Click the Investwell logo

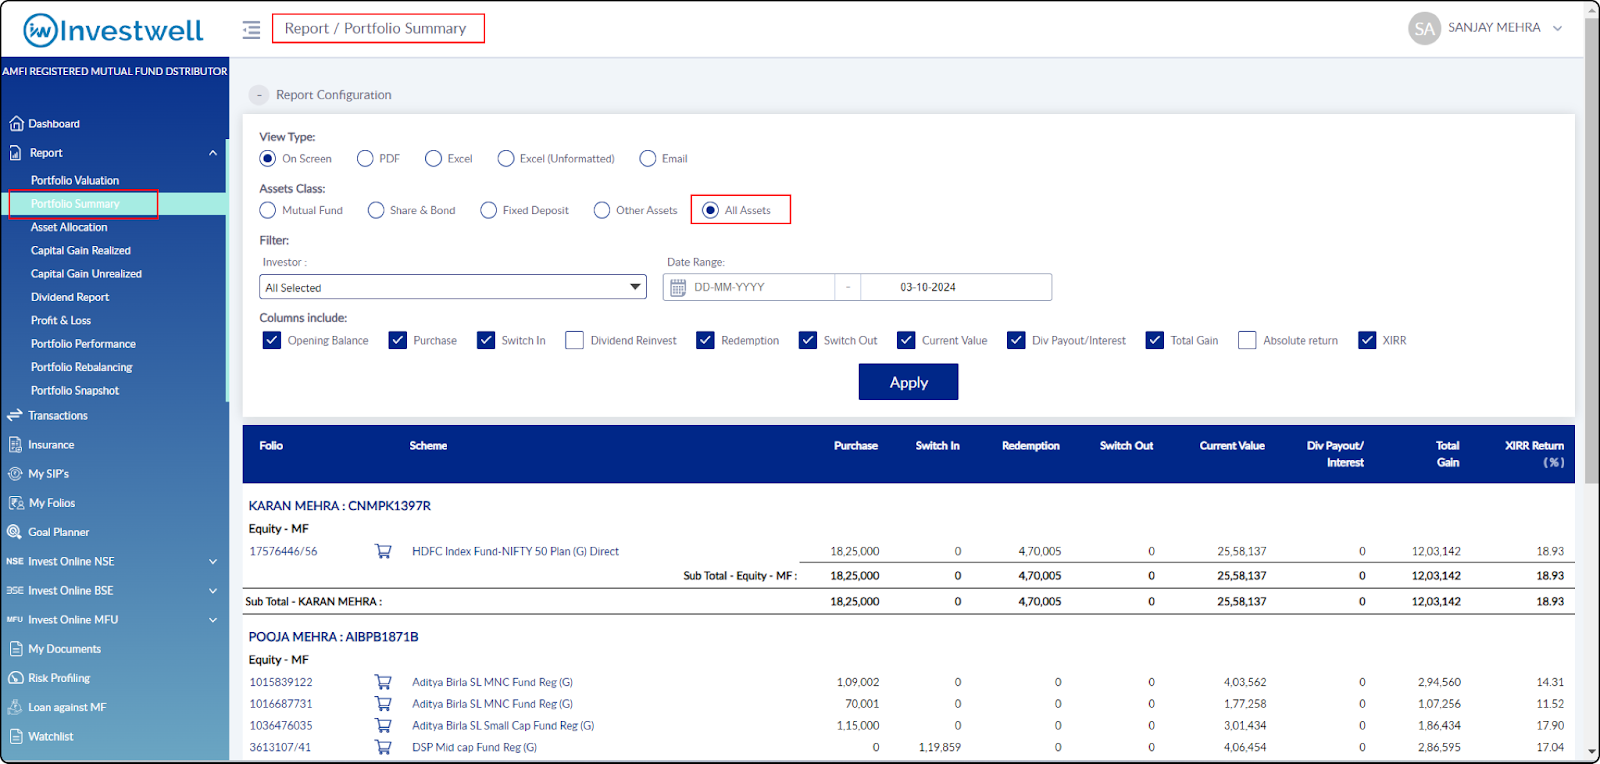pos(113,31)
